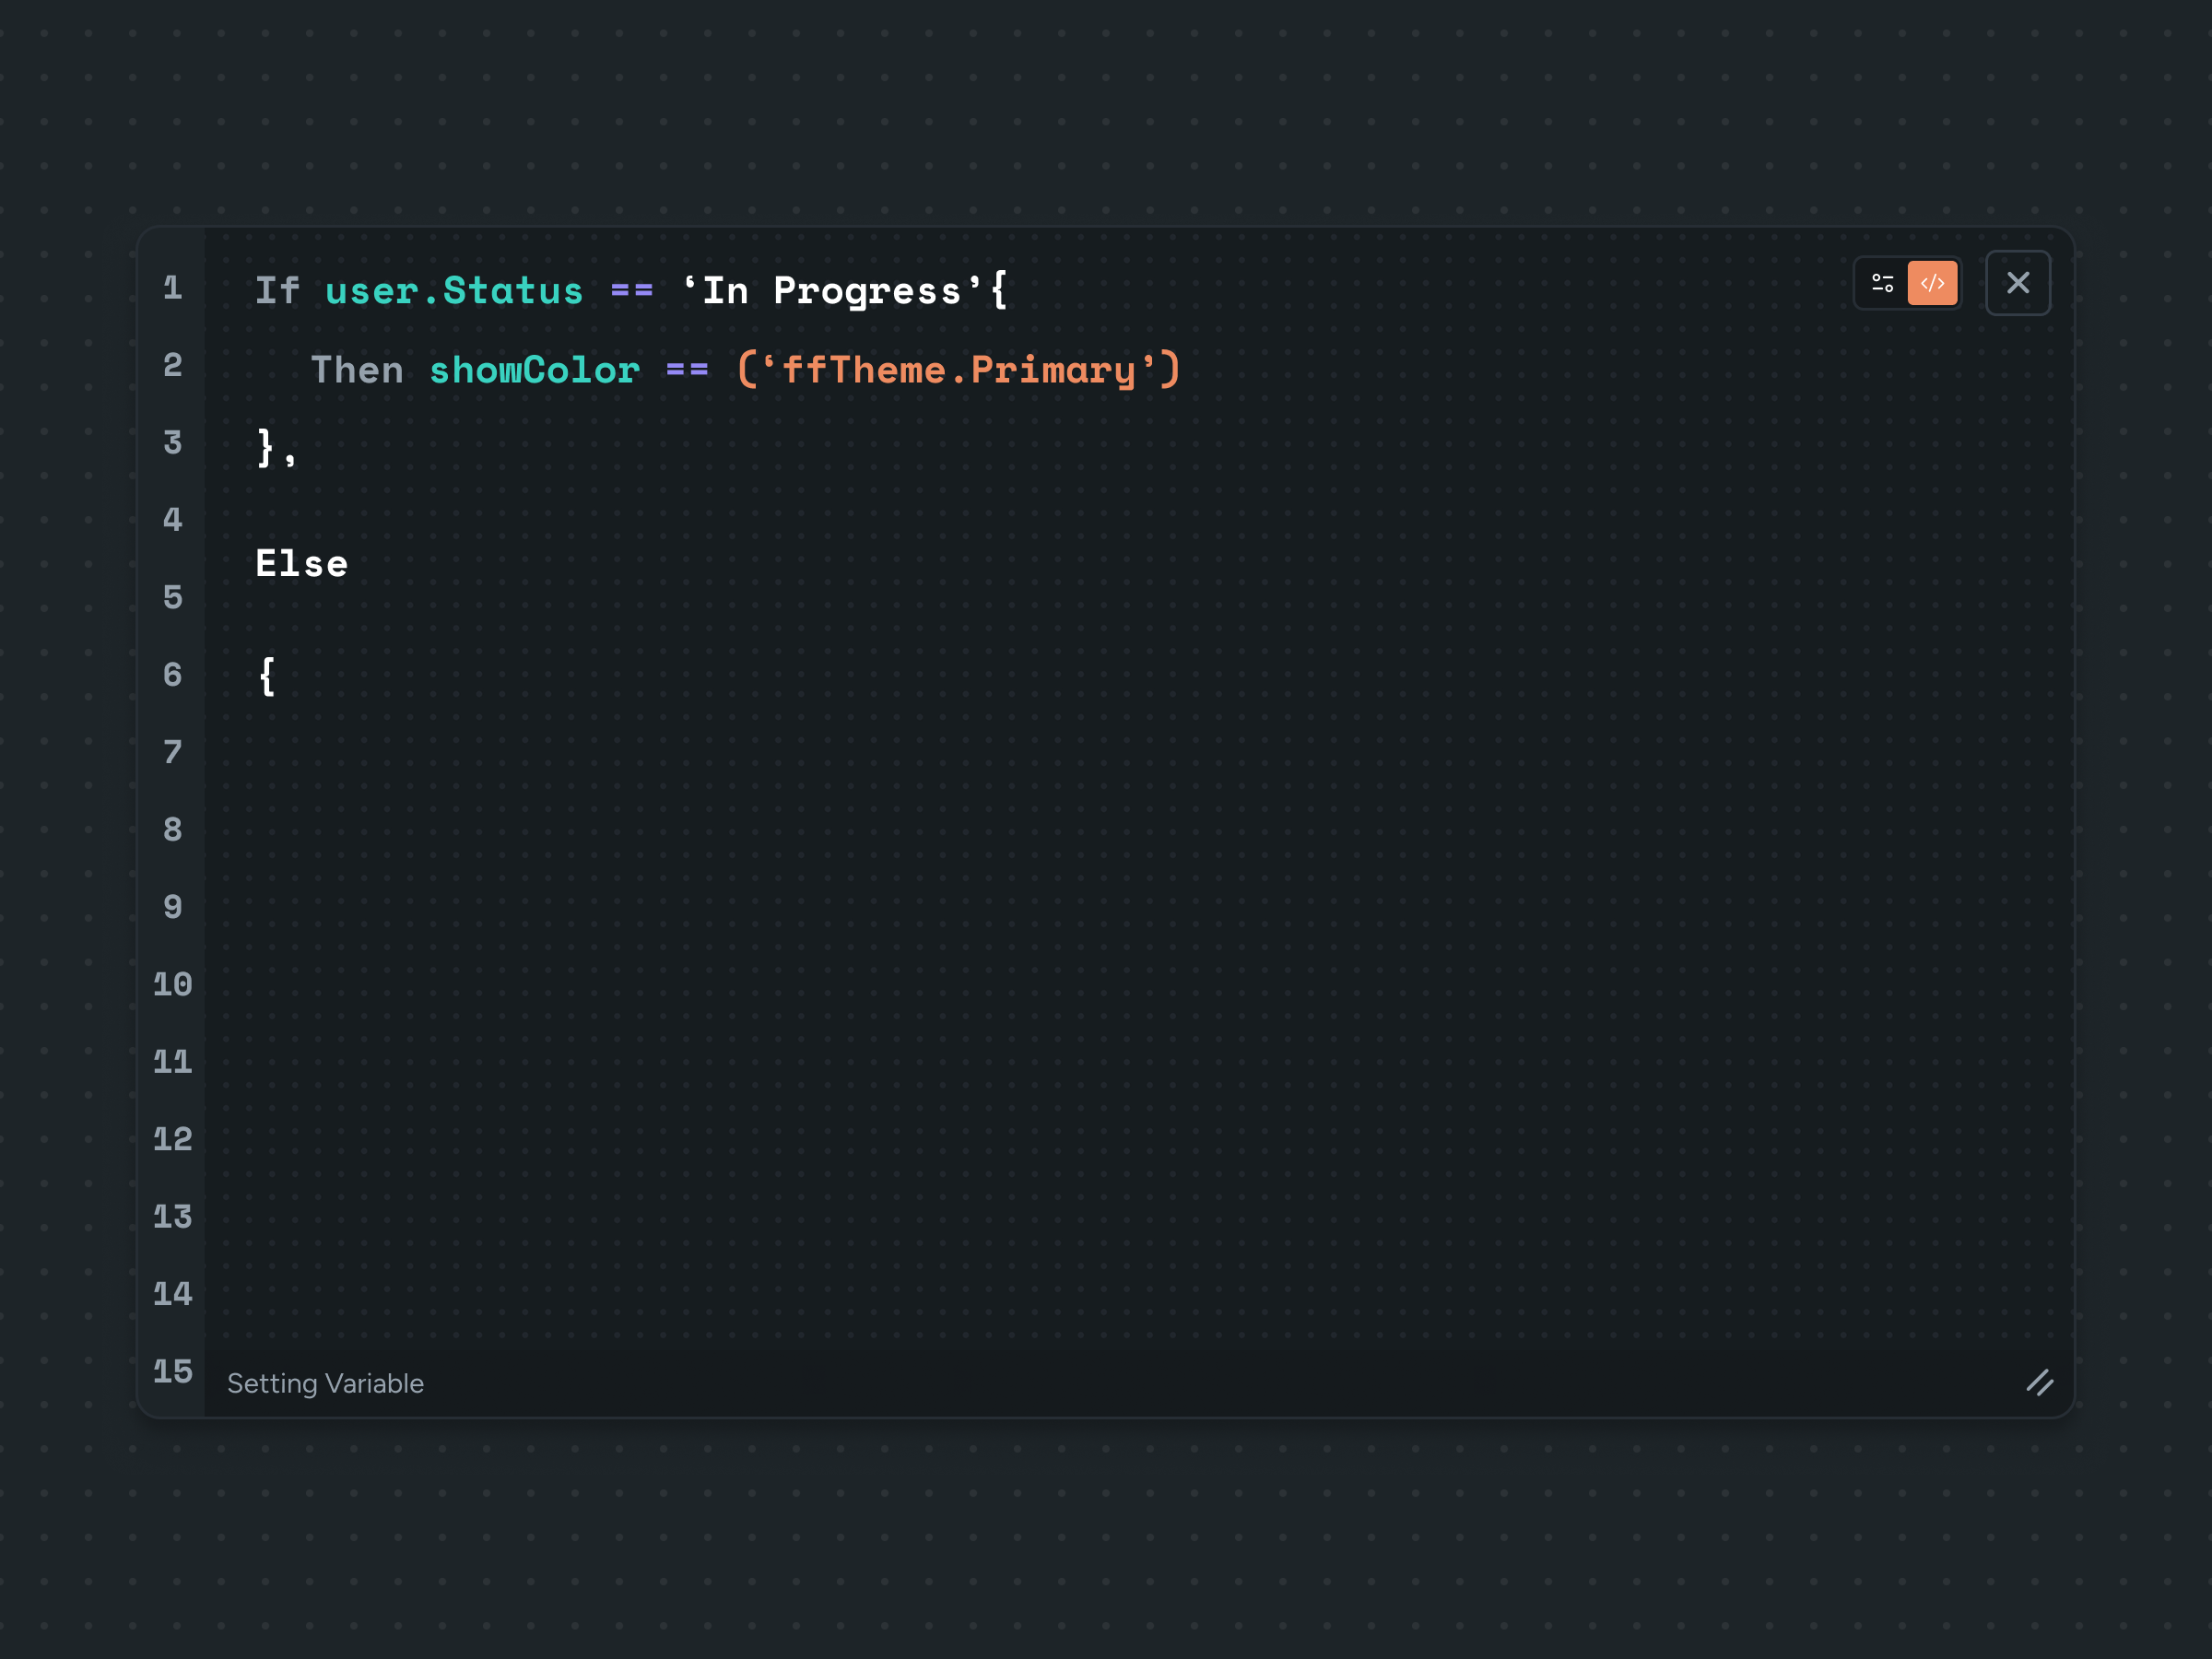The image size is (2212, 1659).
Task: Click the 'Setting Variable' status text
Action: 325,1383
